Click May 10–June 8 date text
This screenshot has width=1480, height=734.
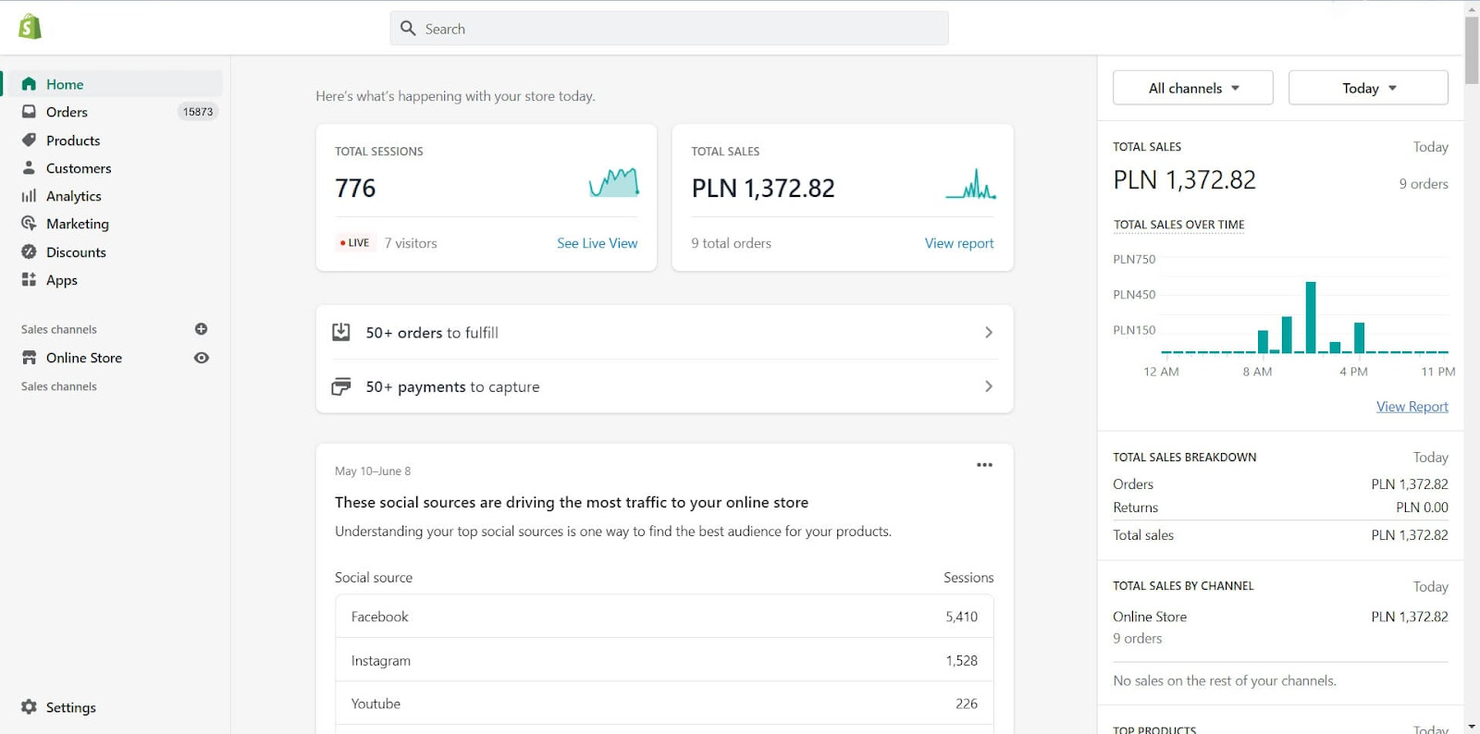pyautogui.click(x=373, y=471)
